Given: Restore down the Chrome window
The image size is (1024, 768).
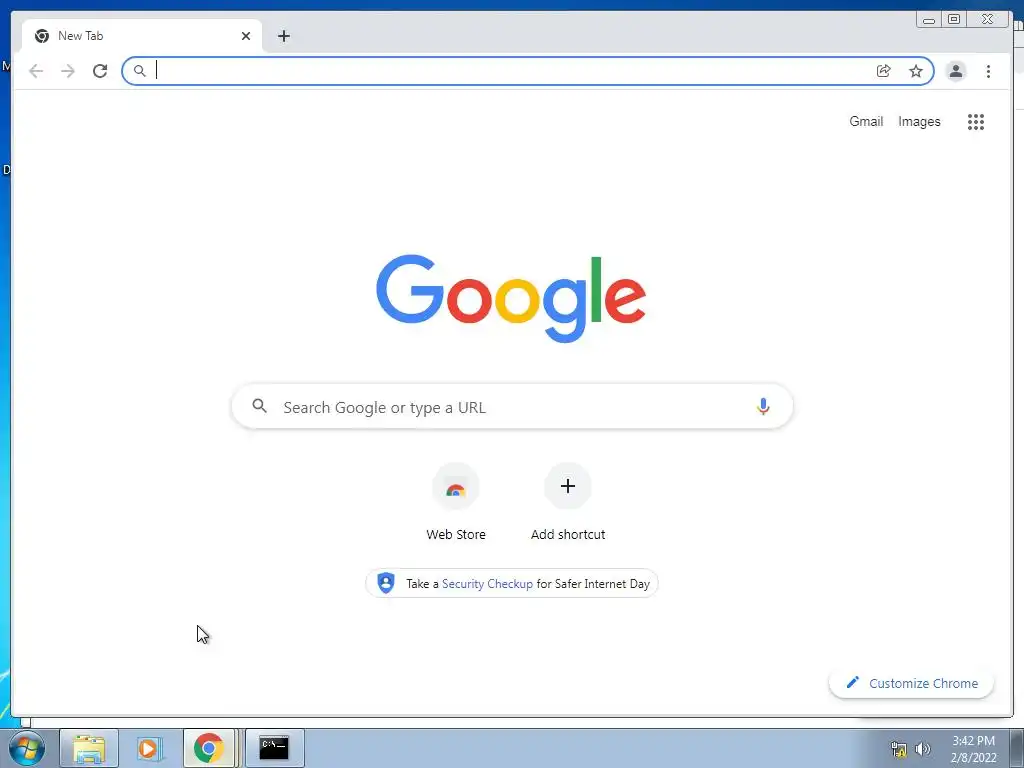Looking at the screenshot, I should [954, 20].
